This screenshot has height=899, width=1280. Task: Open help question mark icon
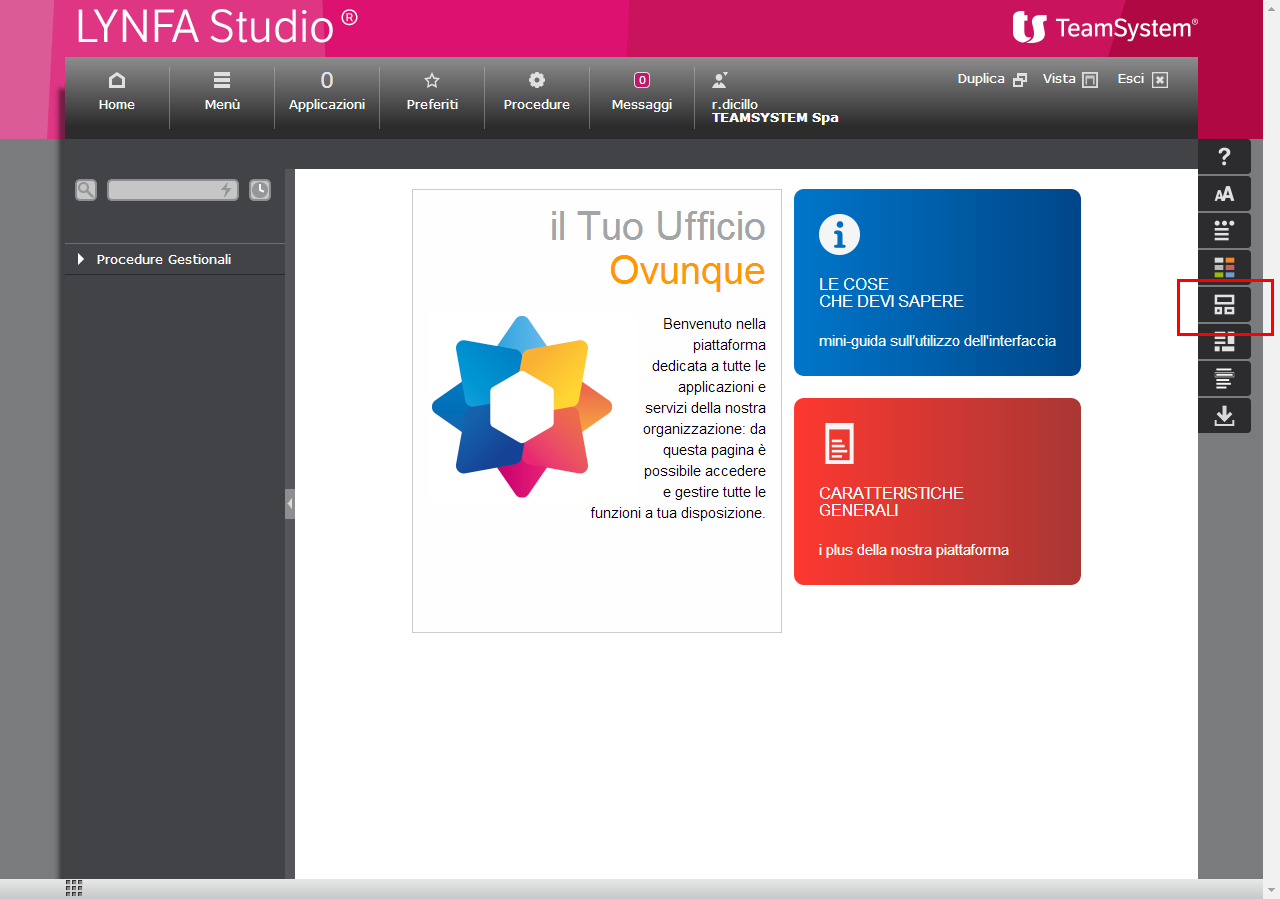[x=1224, y=157]
